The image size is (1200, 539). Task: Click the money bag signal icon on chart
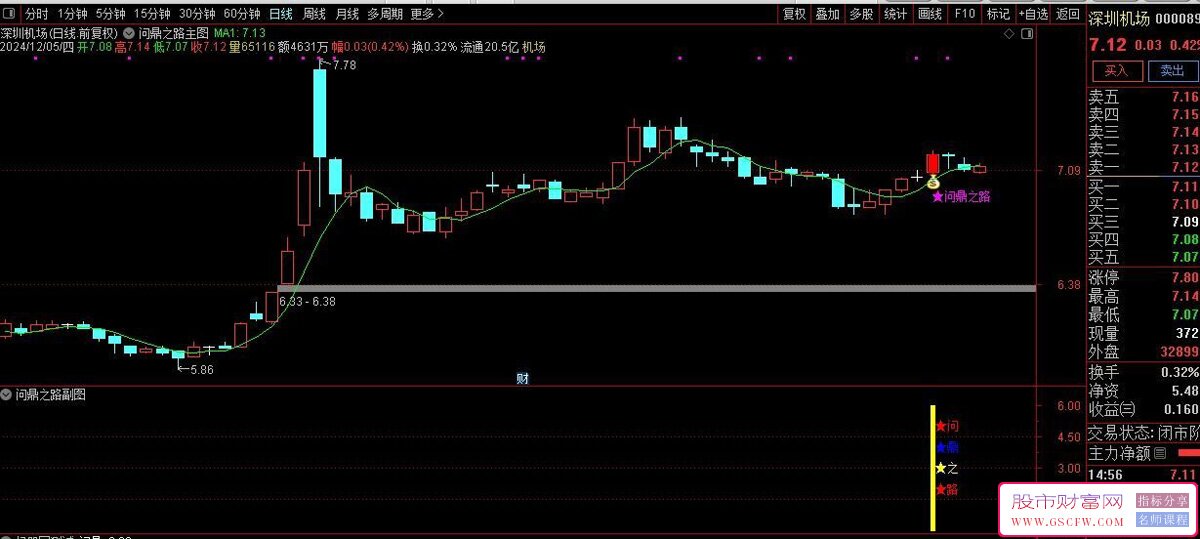[933, 182]
